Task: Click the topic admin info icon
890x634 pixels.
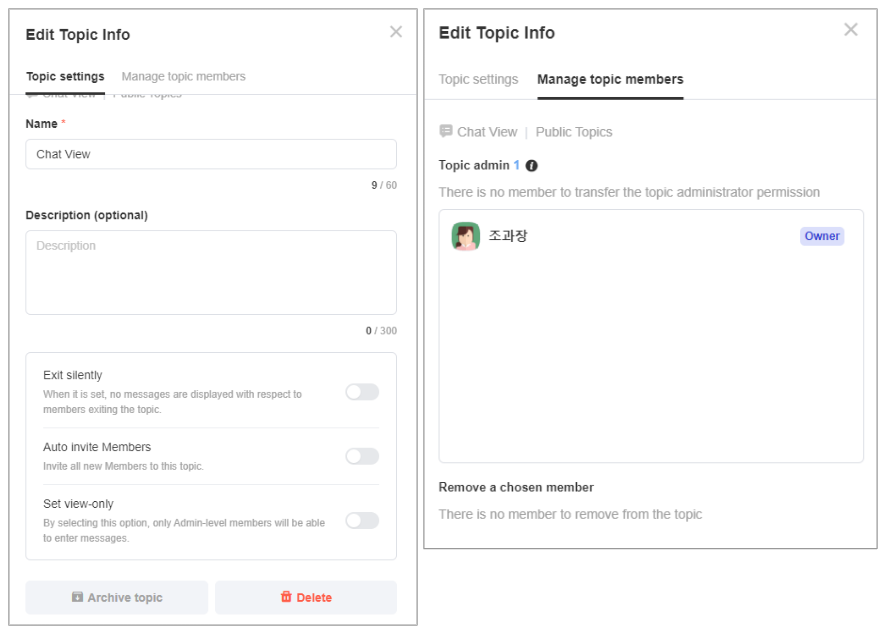Action: click(x=532, y=165)
